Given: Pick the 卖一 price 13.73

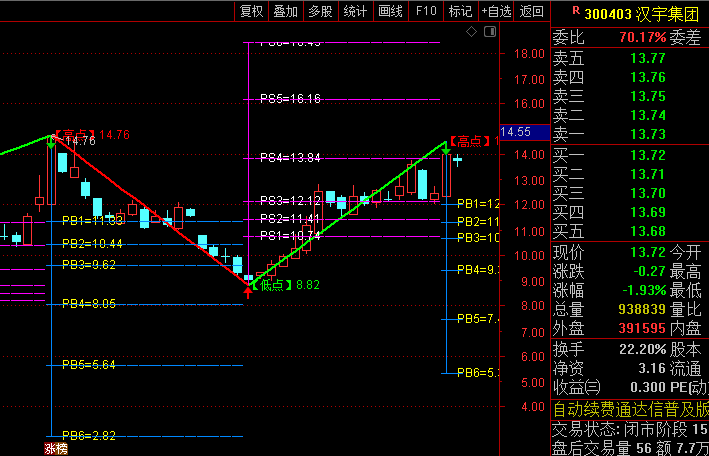Looking at the screenshot, I should pyautogui.click(x=648, y=134).
